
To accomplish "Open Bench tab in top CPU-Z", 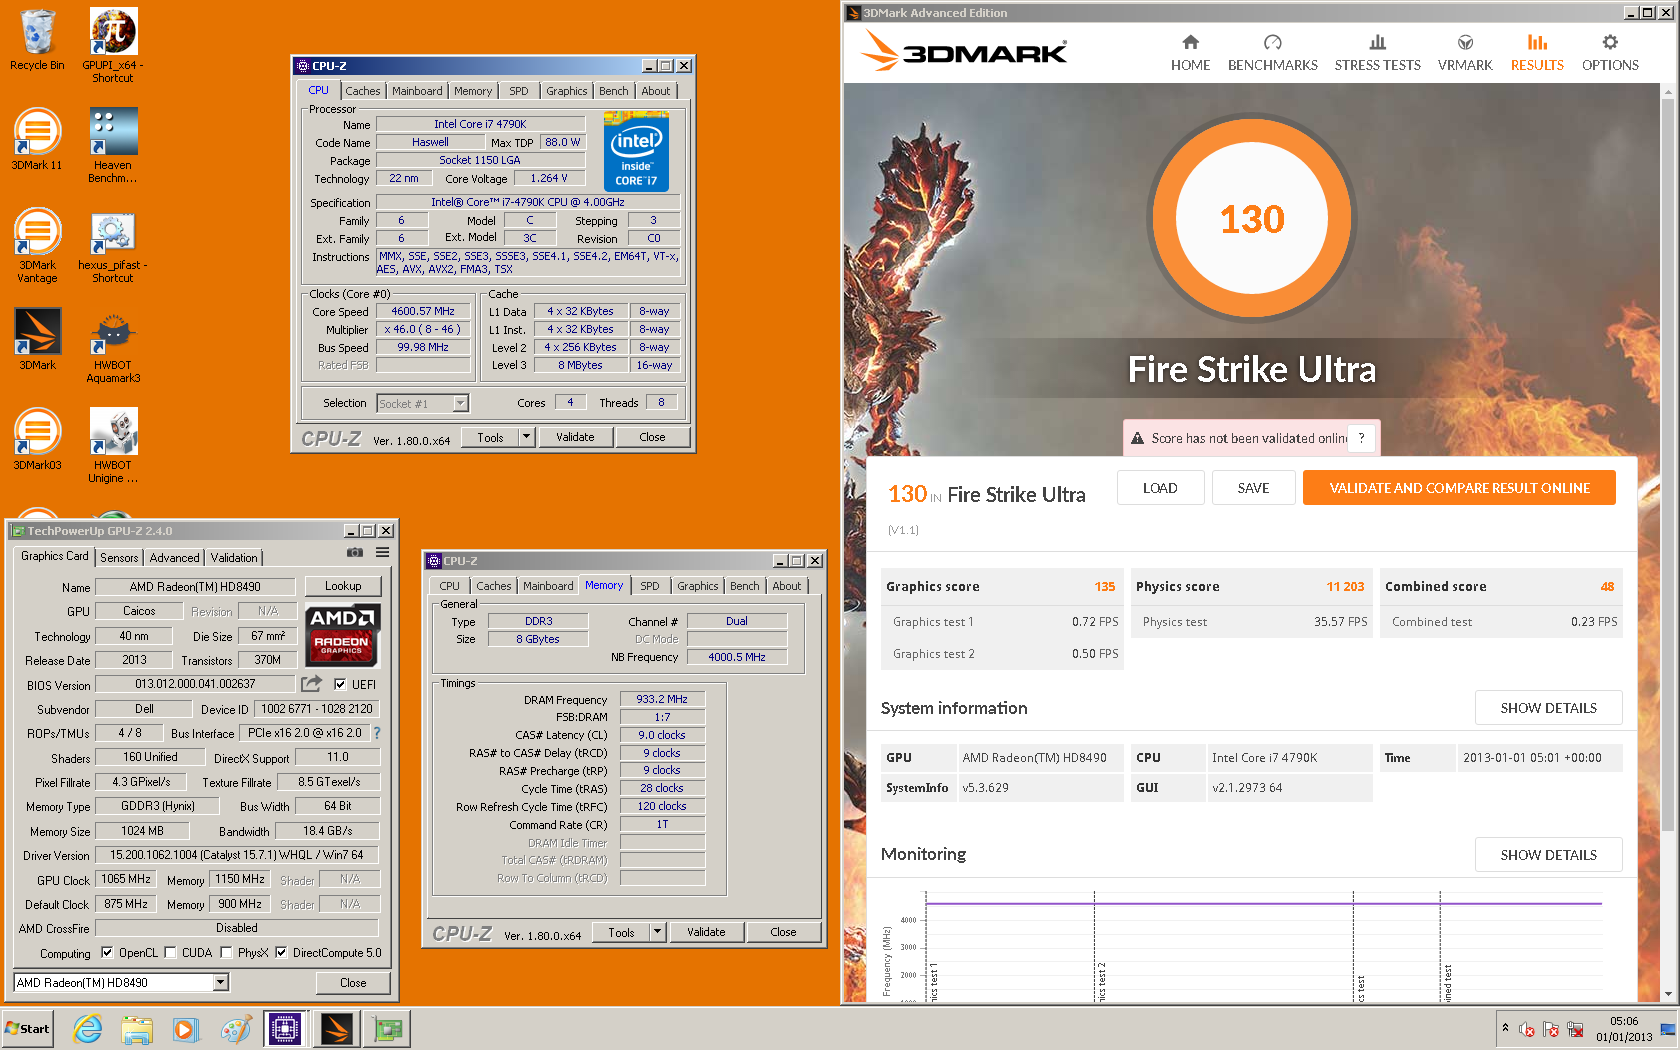I will [x=614, y=91].
